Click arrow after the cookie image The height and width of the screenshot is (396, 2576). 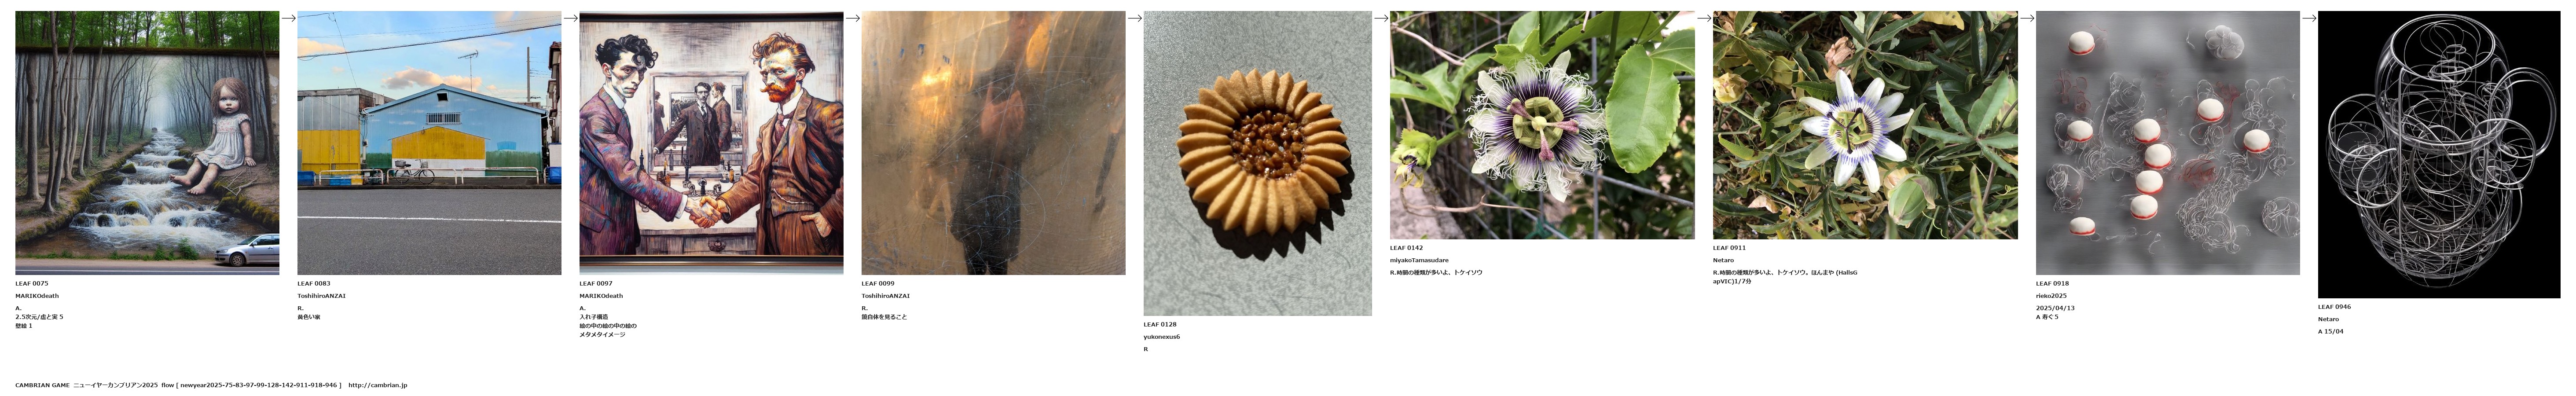pyautogui.click(x=1380, y=18)
